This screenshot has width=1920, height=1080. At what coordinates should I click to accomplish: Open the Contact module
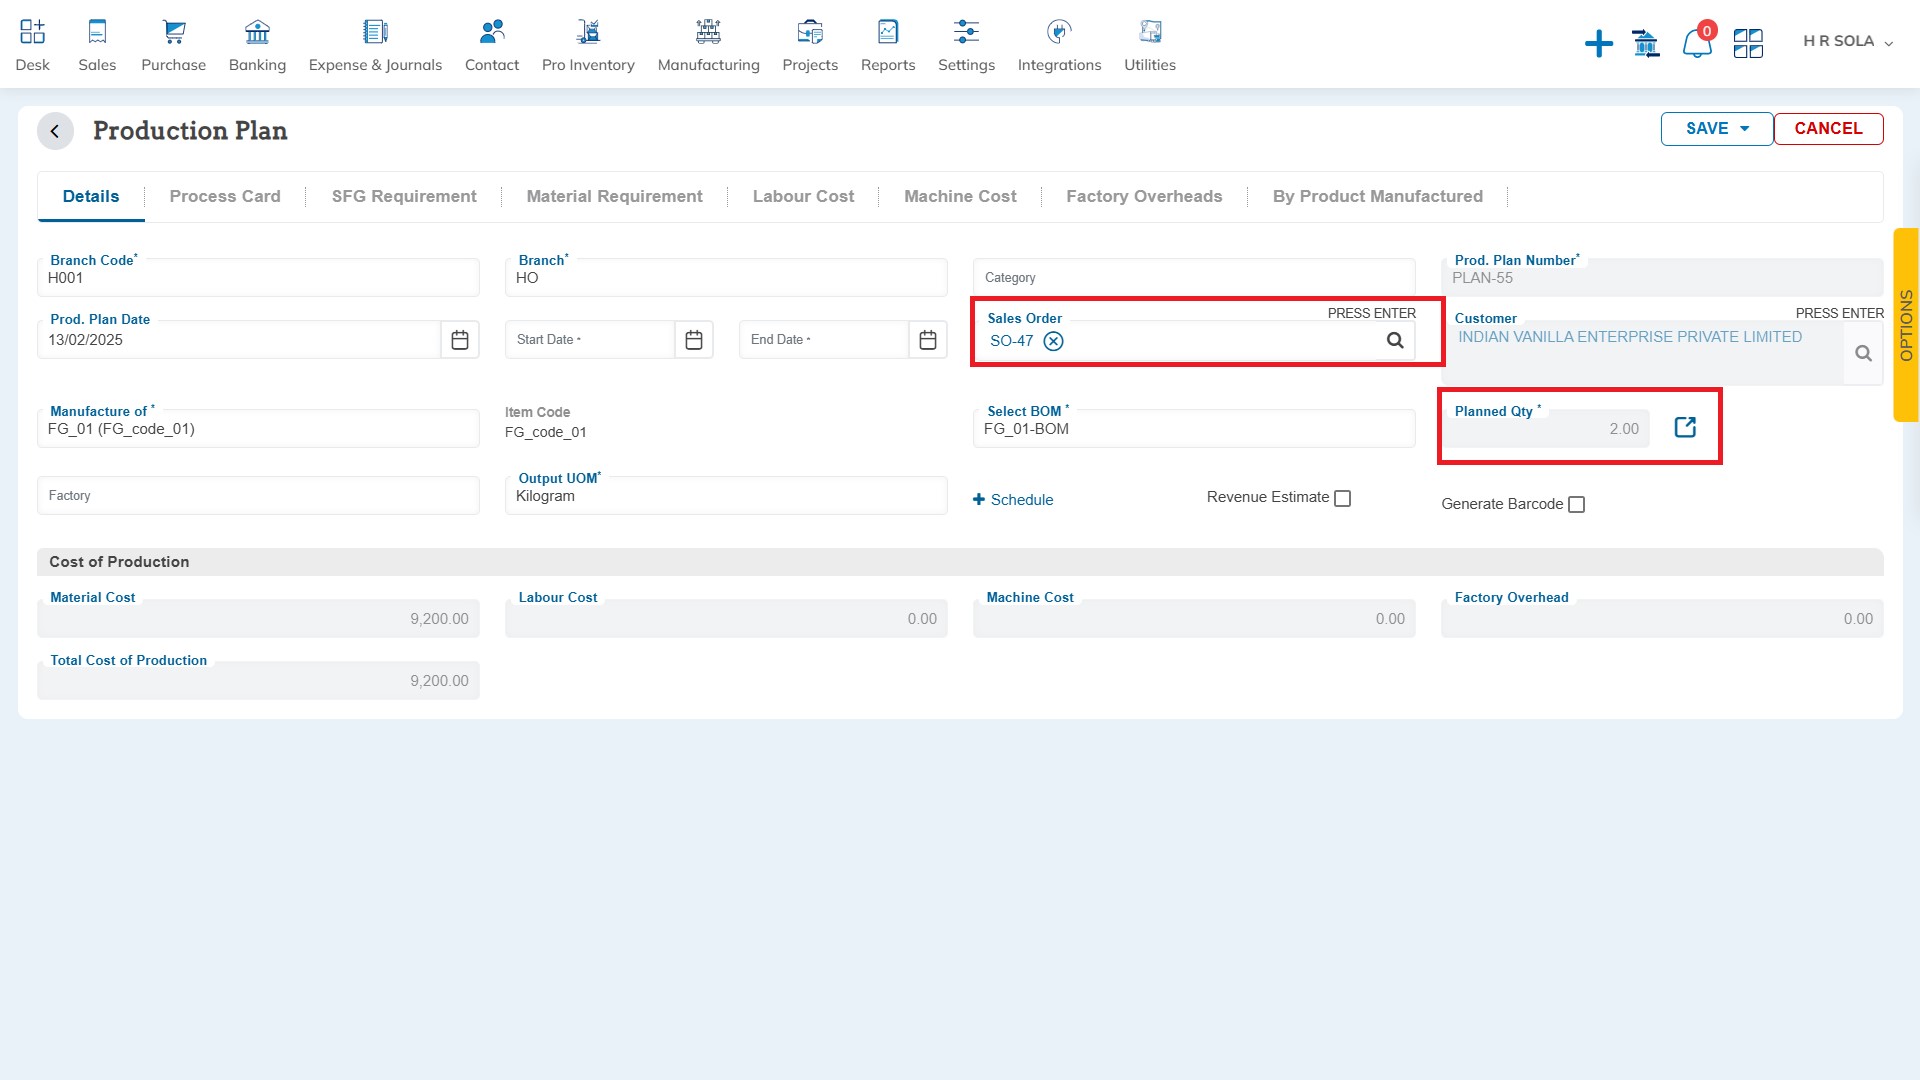(492, 45)
